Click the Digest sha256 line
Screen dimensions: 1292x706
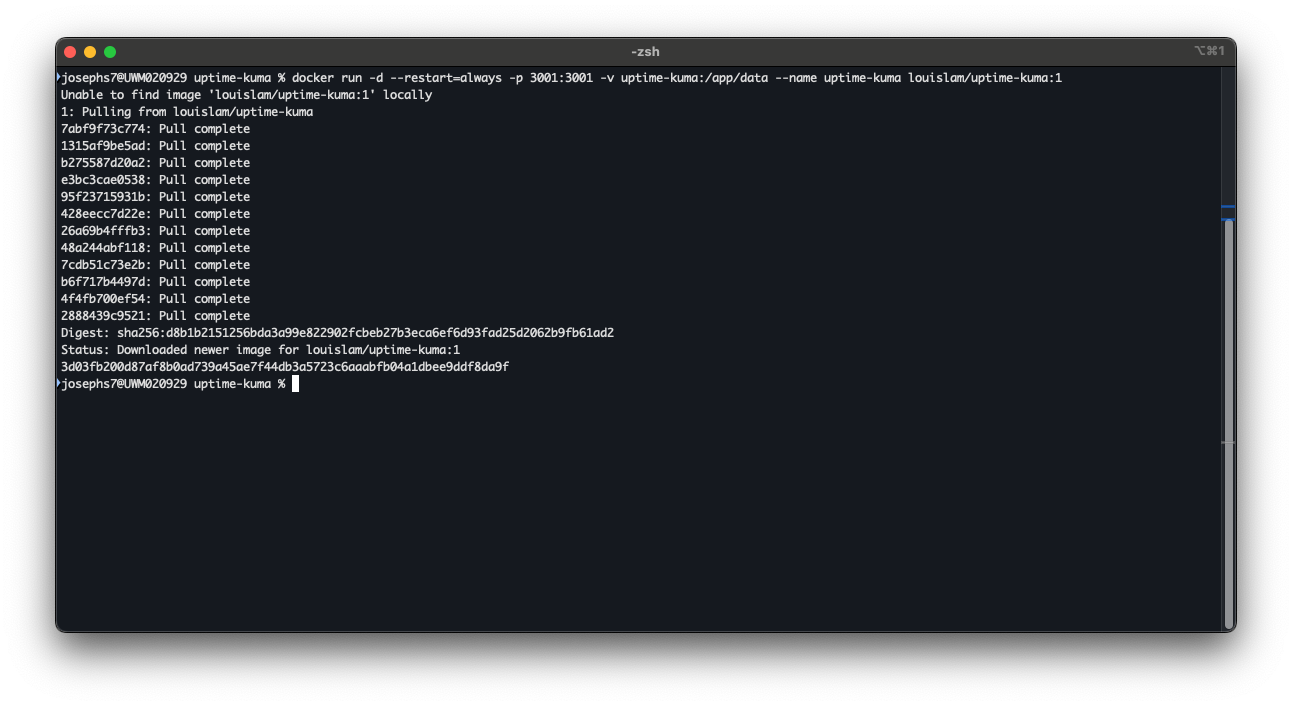tap(337, 333)
